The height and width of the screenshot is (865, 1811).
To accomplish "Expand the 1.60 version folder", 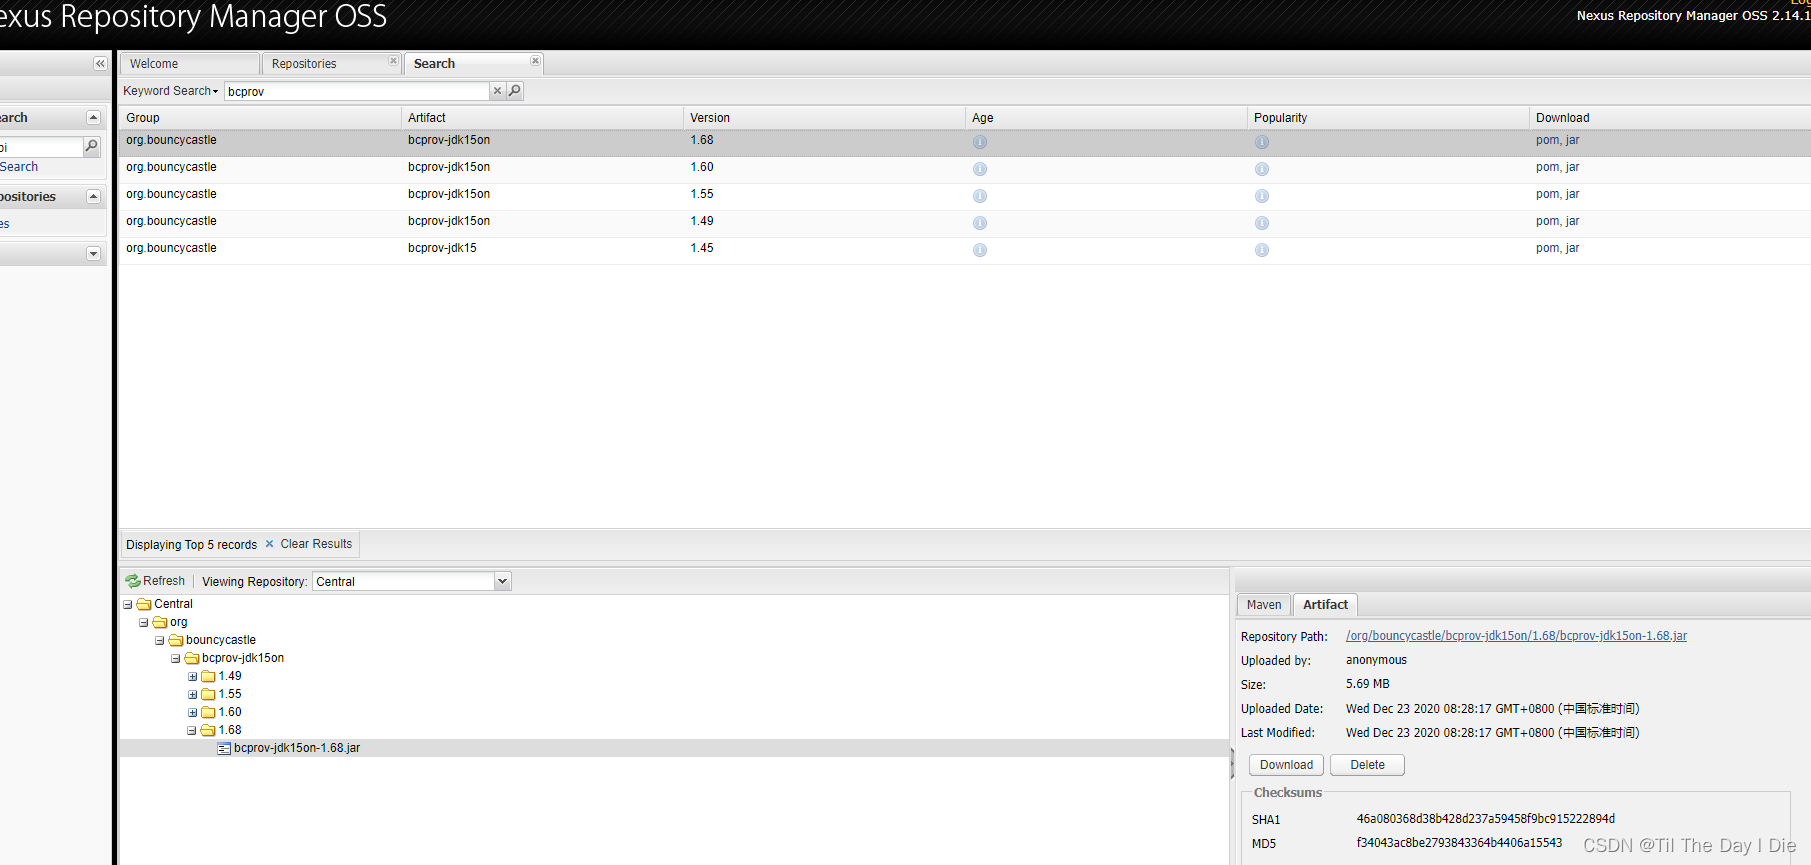I will pos(192,713).
